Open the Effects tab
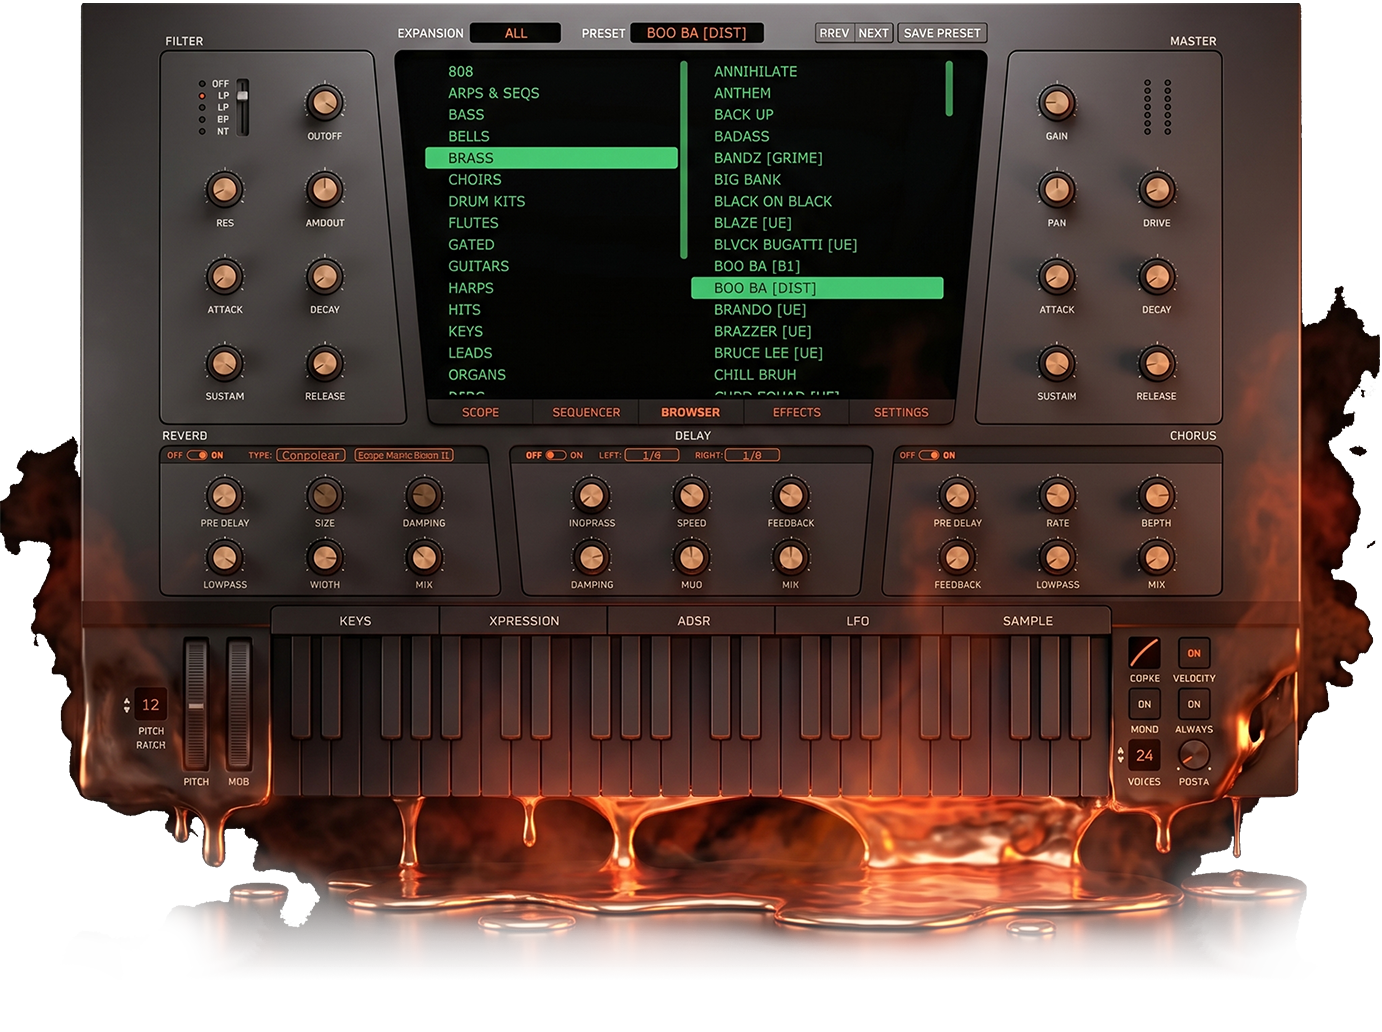Screen dimensions: 1382x1032 [796, 412]
